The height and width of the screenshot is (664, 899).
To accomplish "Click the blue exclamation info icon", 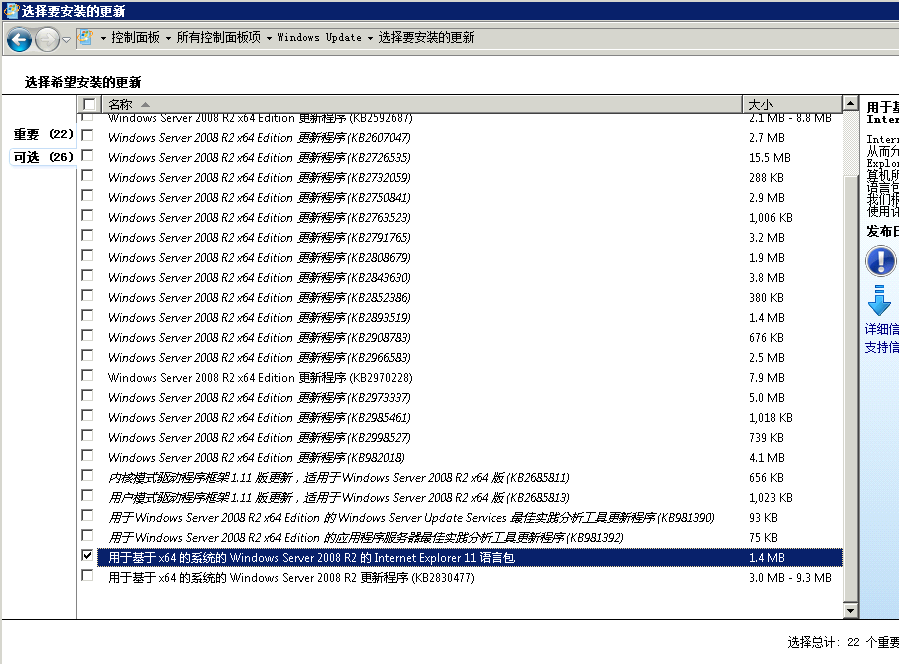I will coord(881,261).
